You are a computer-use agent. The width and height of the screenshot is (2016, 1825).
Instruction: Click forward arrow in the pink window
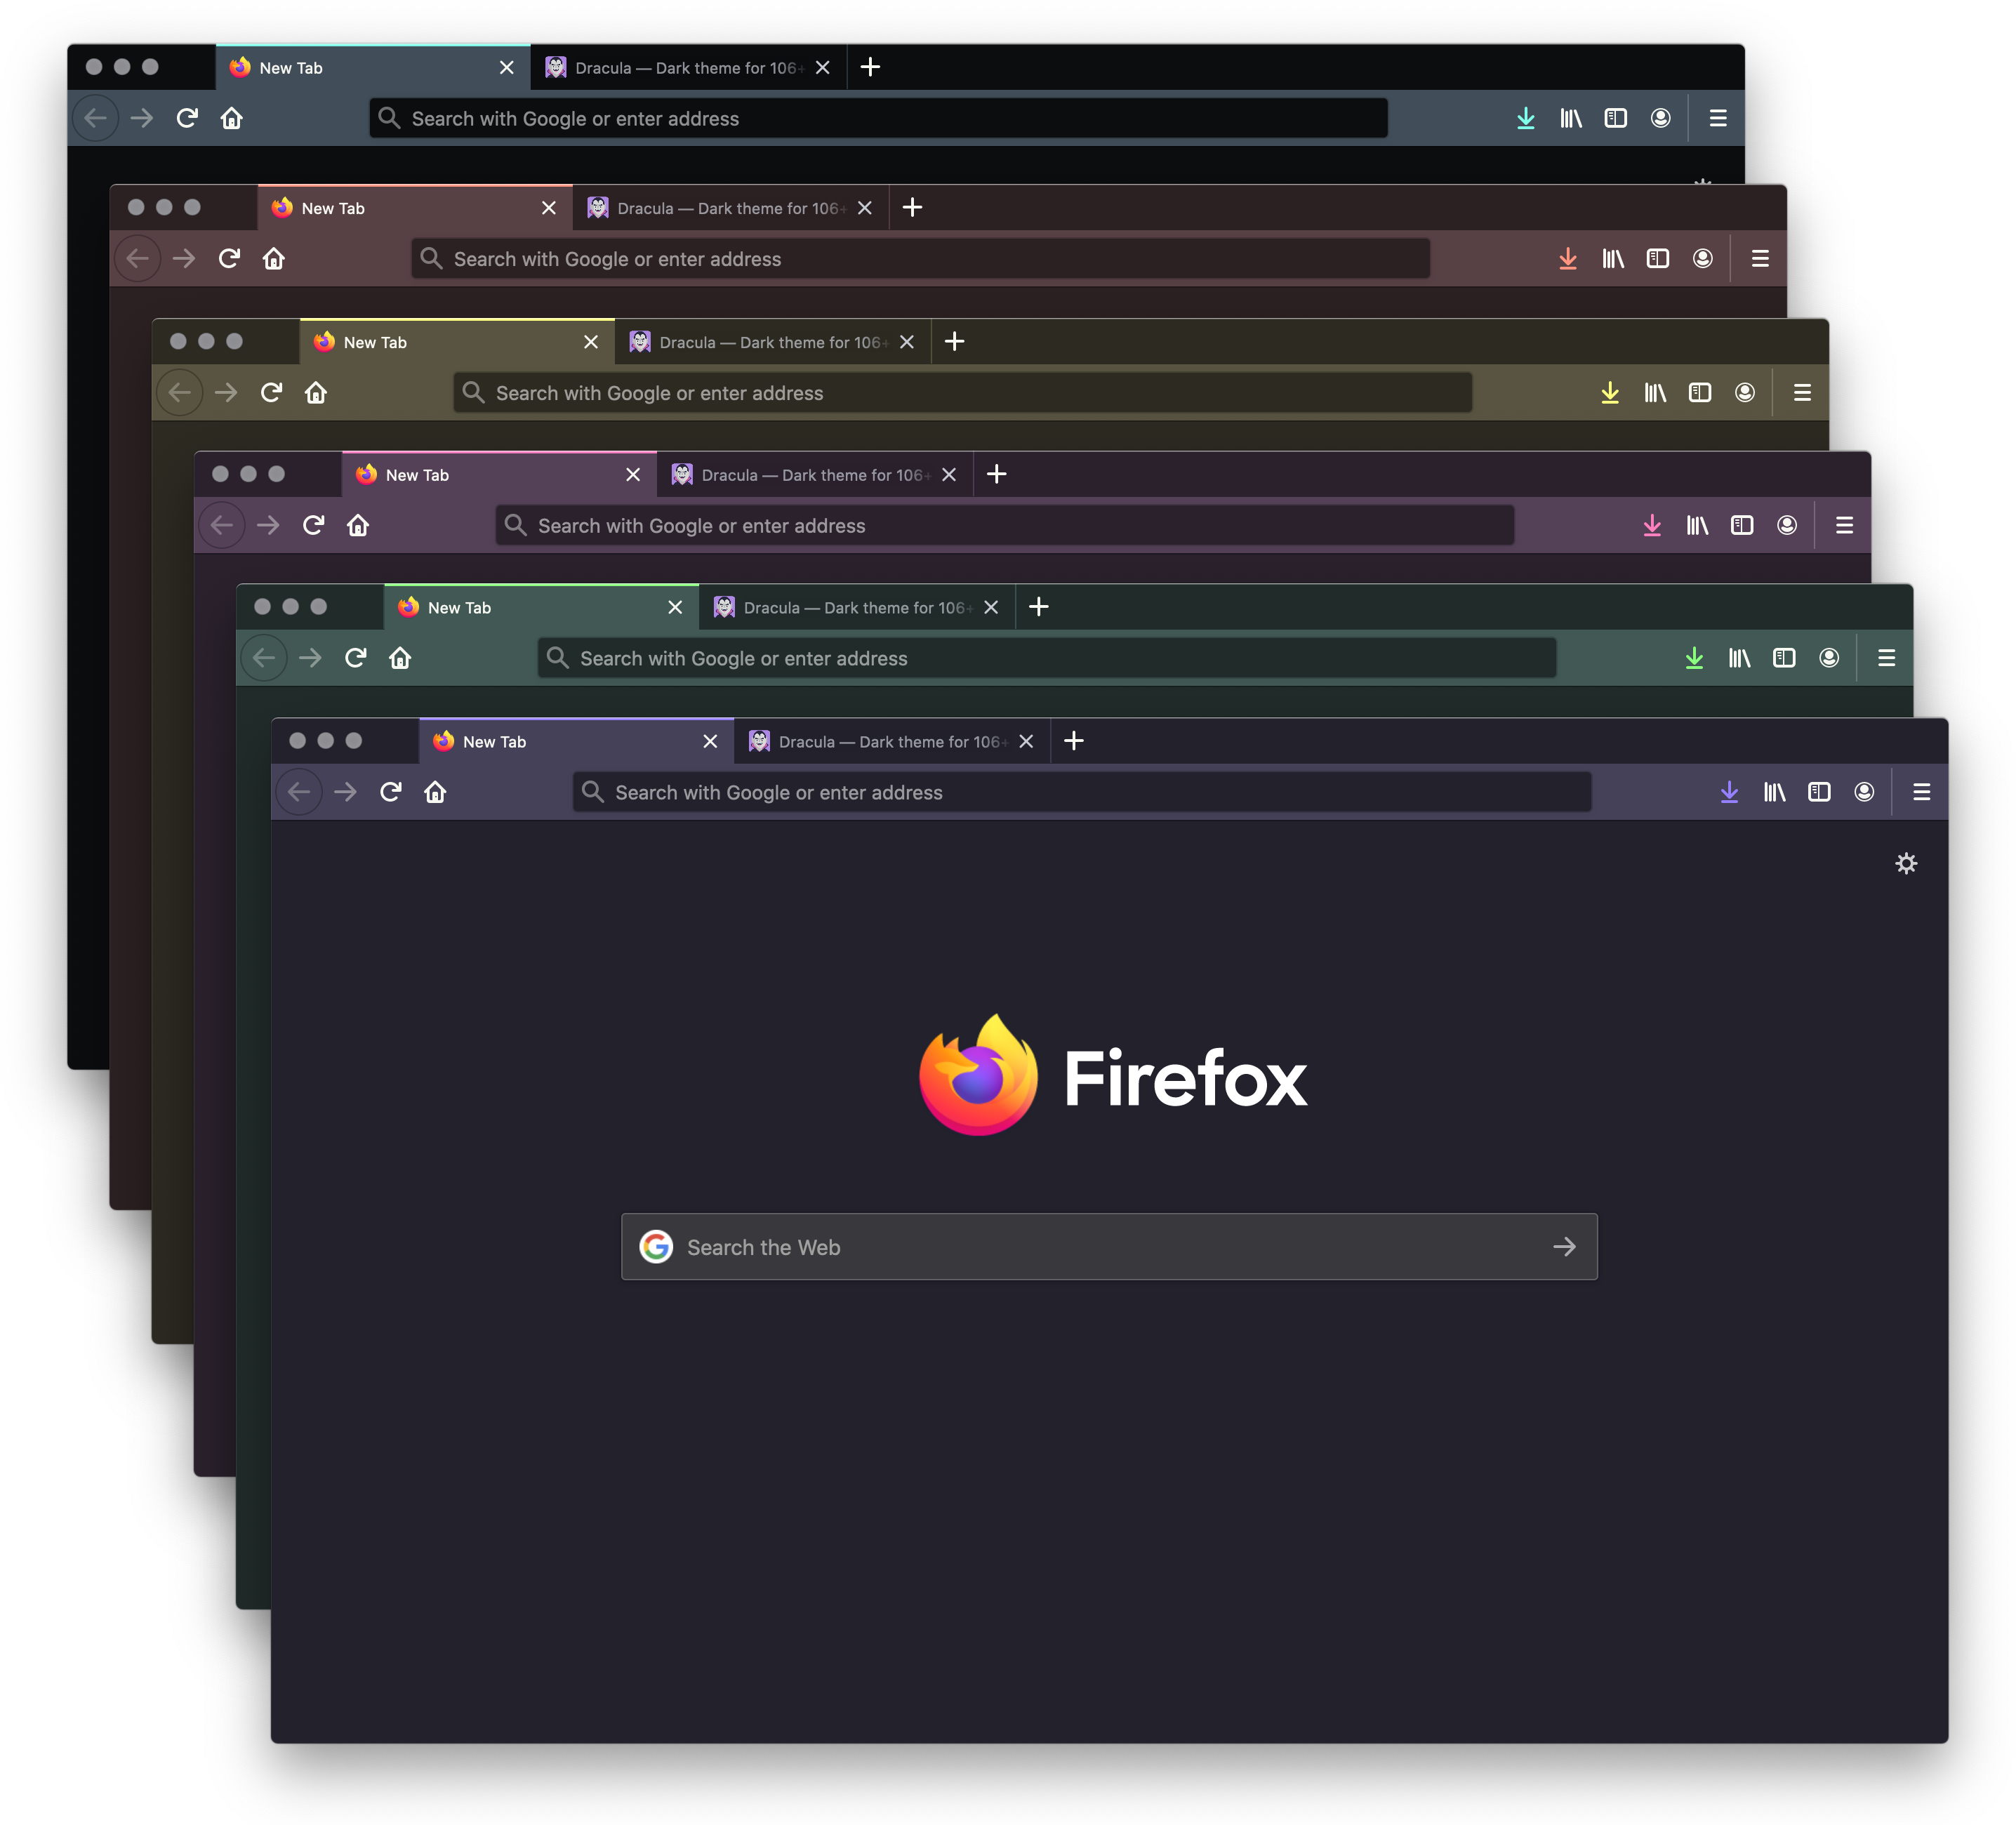268,525
